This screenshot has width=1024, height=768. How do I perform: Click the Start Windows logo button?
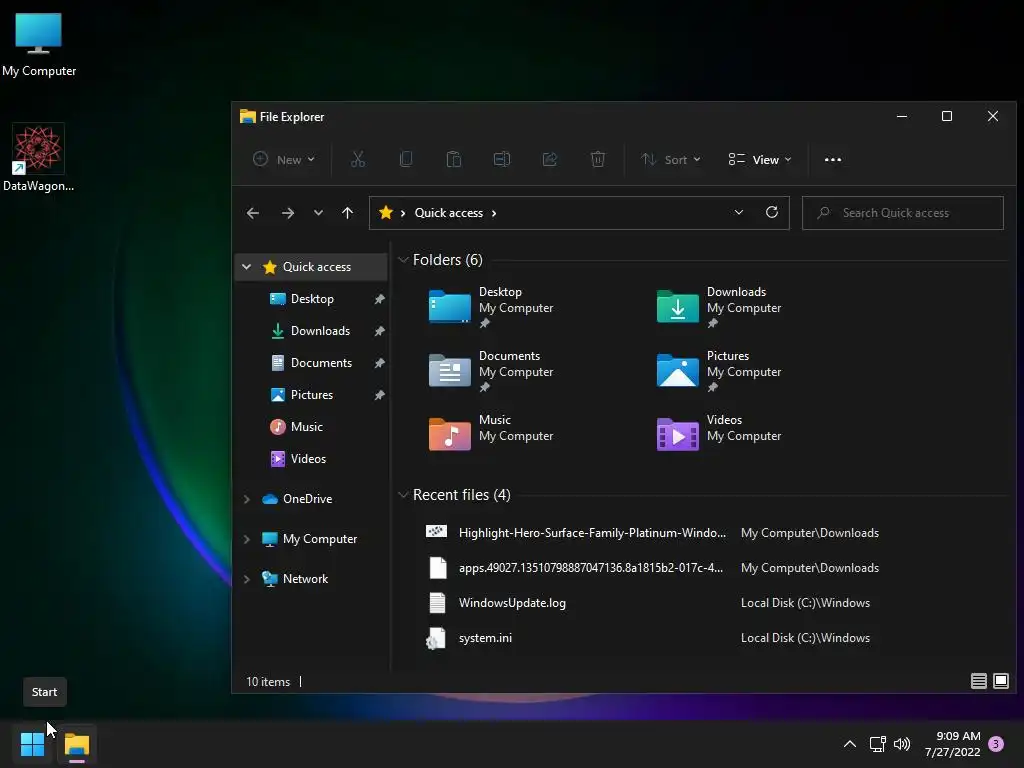point(32,744)
